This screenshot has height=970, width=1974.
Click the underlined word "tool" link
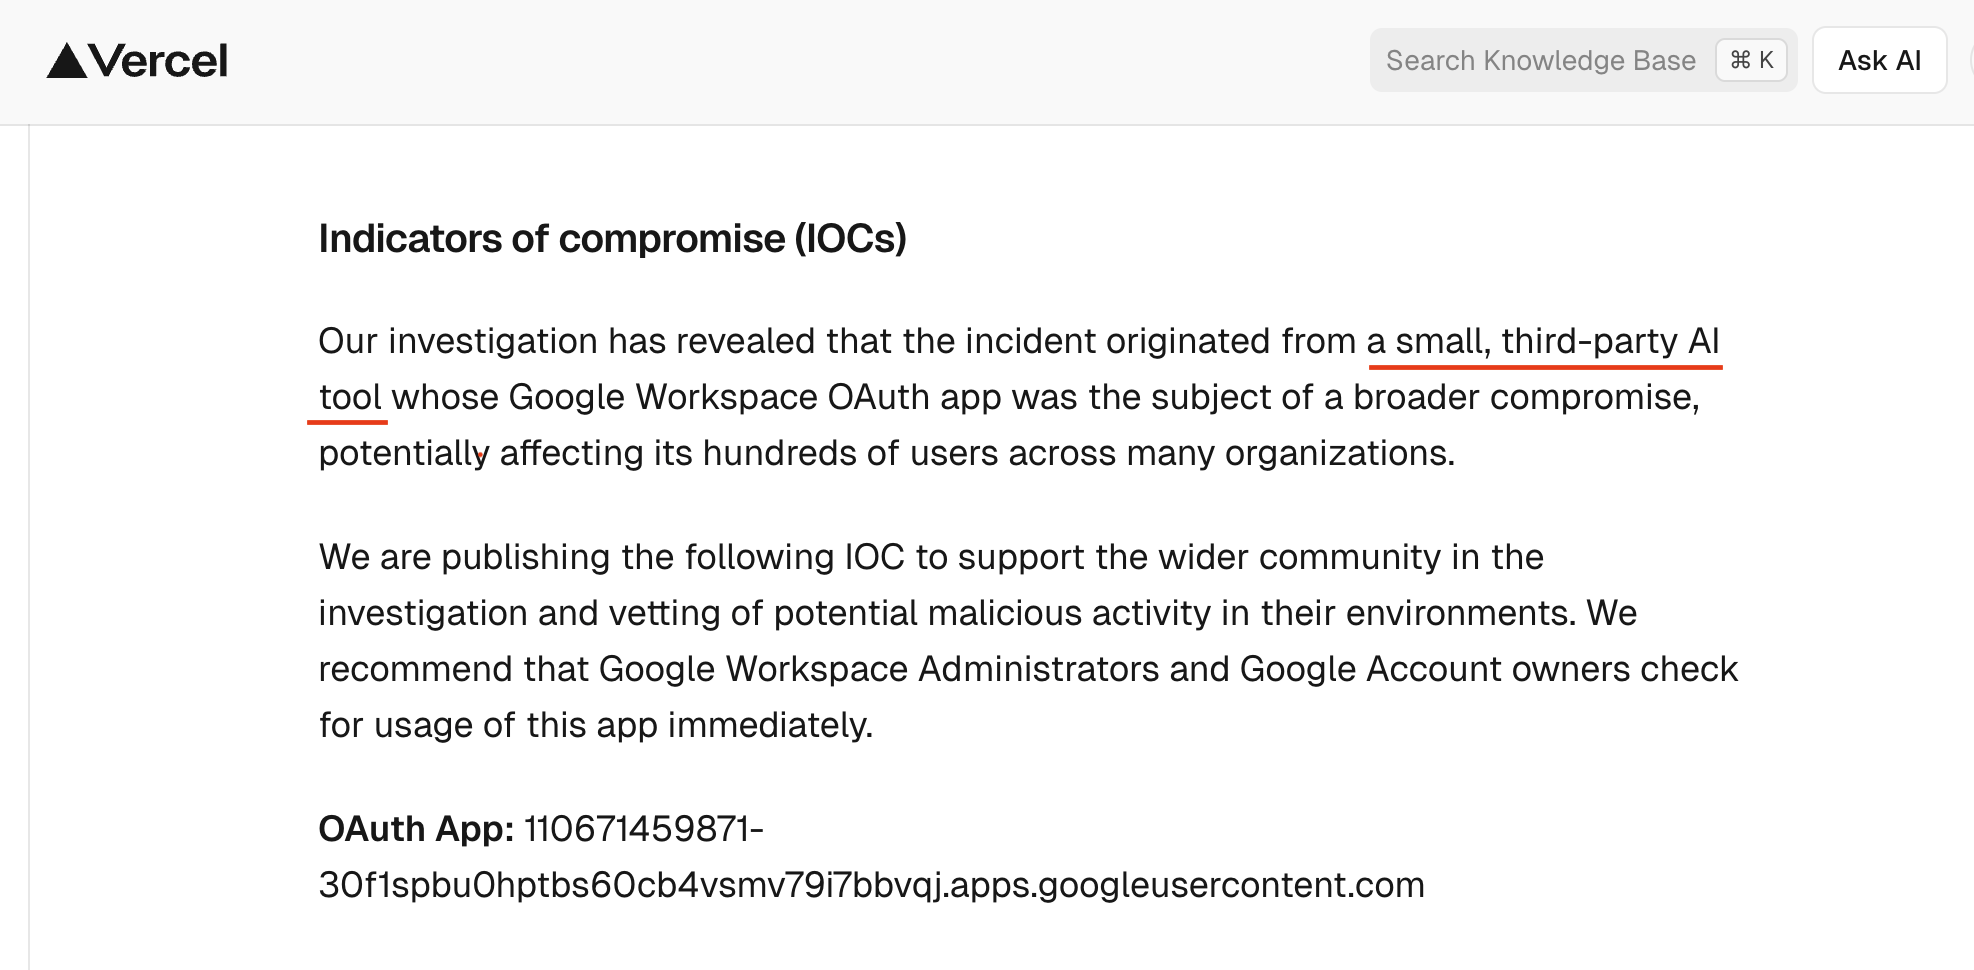[350, 398]
